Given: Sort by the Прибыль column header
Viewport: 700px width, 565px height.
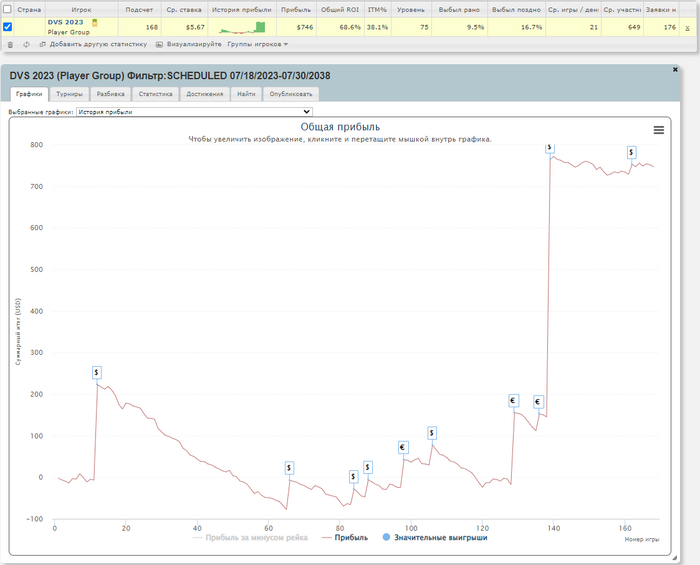Looking at the screenshot, I should tap(296, 9).
